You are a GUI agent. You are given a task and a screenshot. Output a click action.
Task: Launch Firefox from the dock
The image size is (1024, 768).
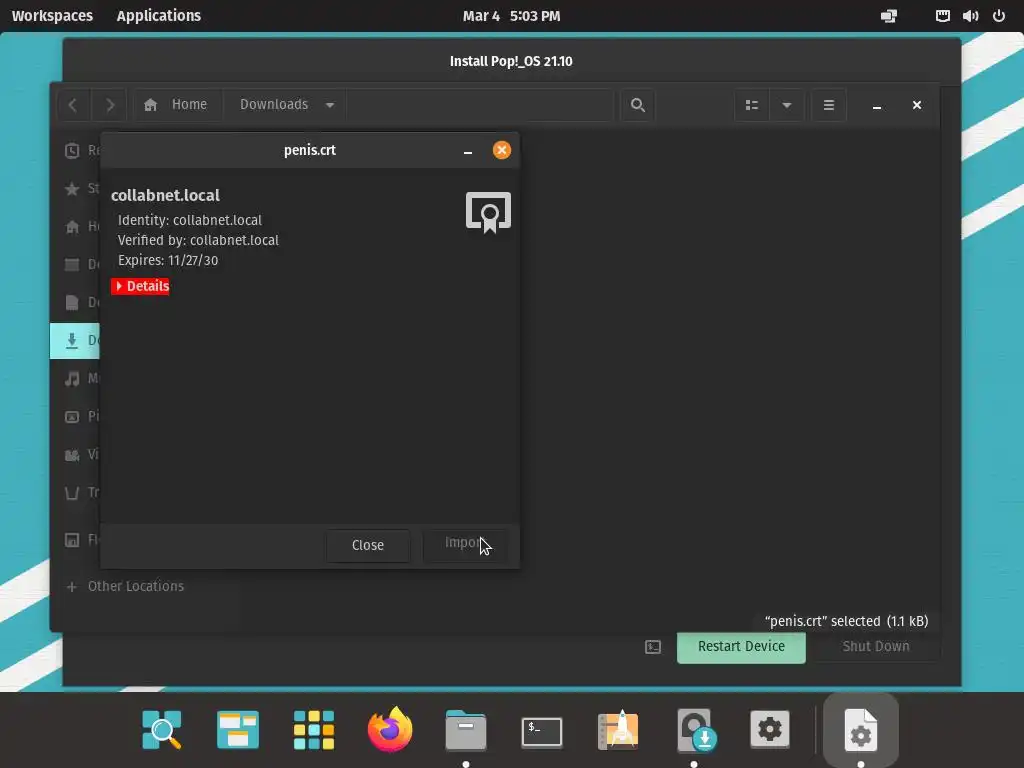pyautogui.click(x=390, y=729)
